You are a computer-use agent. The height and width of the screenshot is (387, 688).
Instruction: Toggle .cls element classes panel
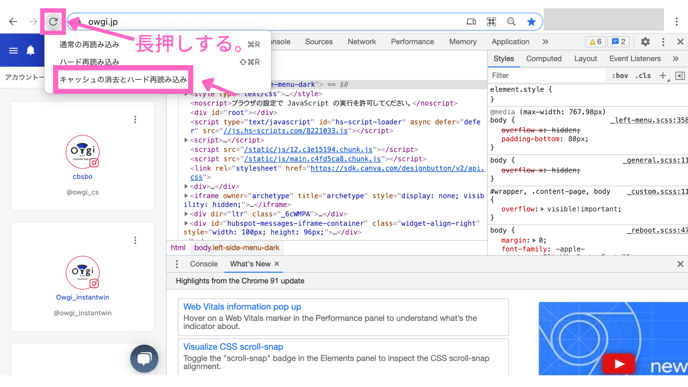[643, 76]
